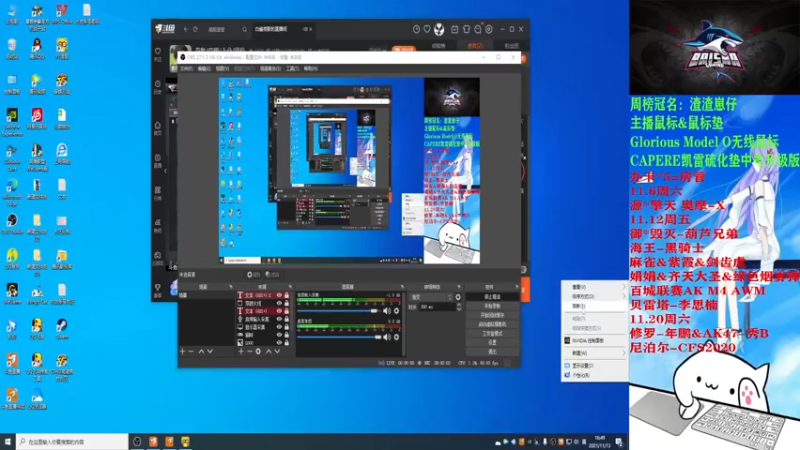
Task: Toggle lock on LOGO source
Action: (x=287, y=343)
